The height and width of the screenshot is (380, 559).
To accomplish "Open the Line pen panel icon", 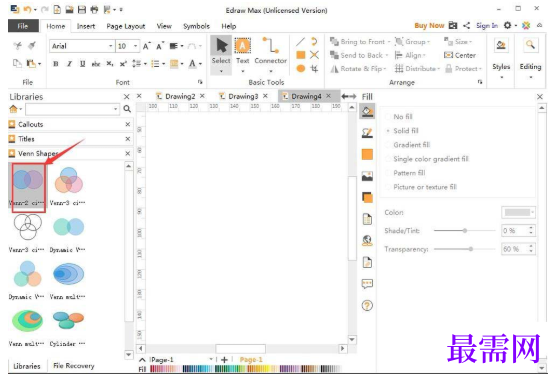I will 367,133.
